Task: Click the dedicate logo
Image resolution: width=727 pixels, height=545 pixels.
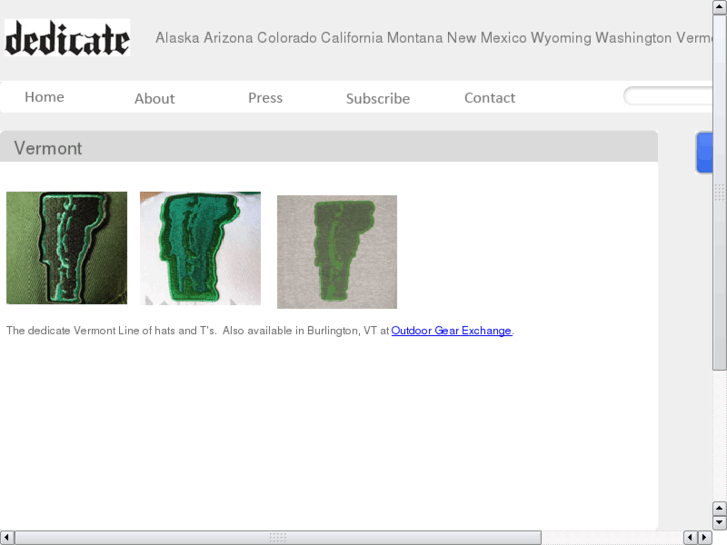Action: [67, 38]
